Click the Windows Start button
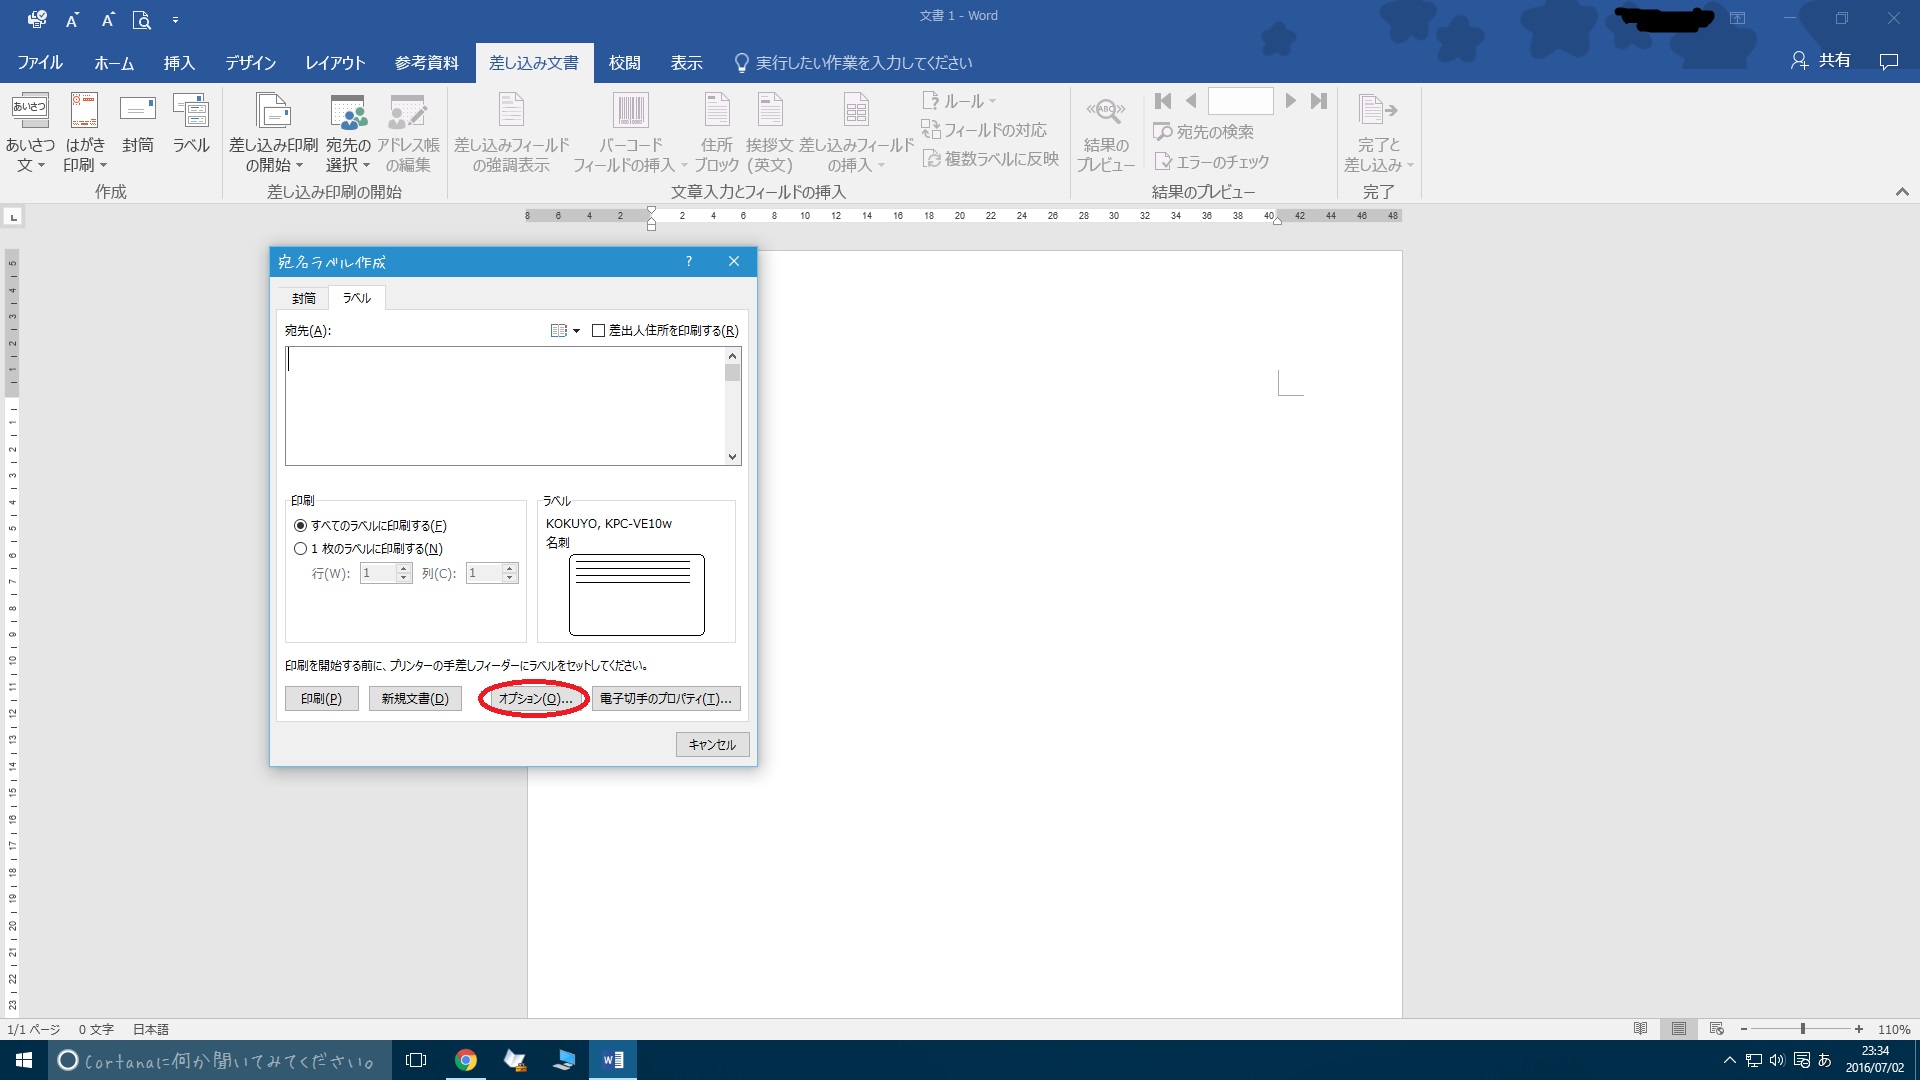 coord(24,1060)
